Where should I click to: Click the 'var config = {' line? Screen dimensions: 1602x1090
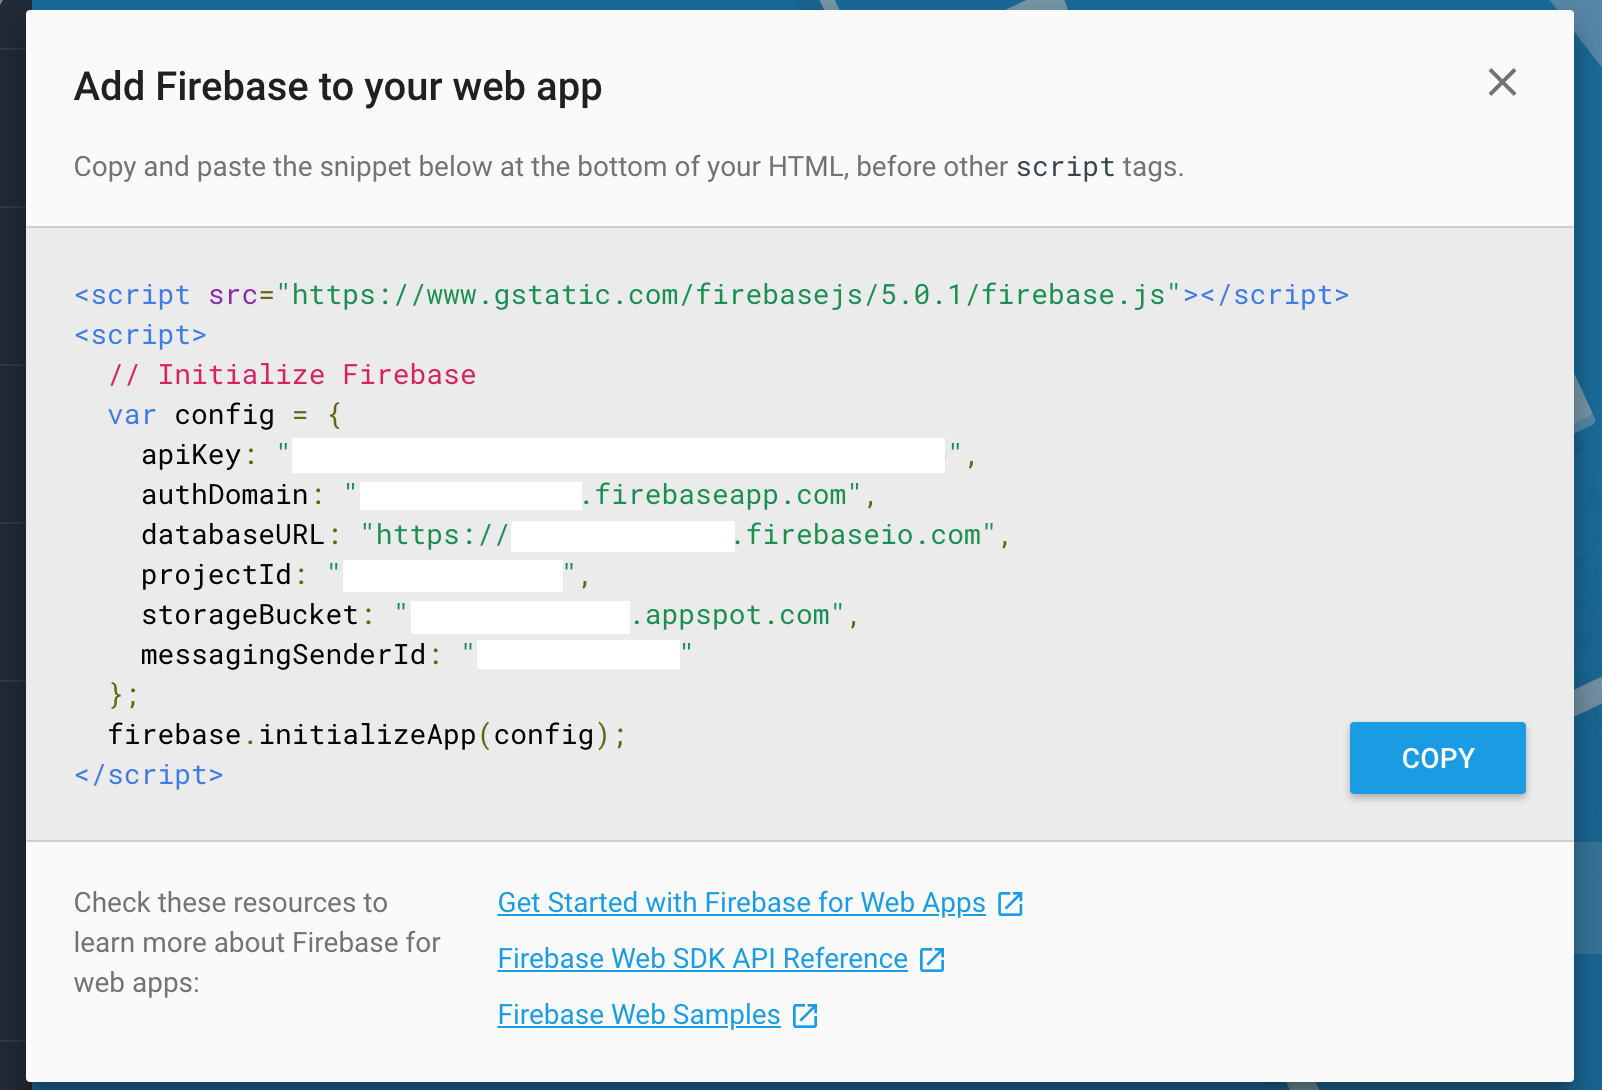point(225,415)
